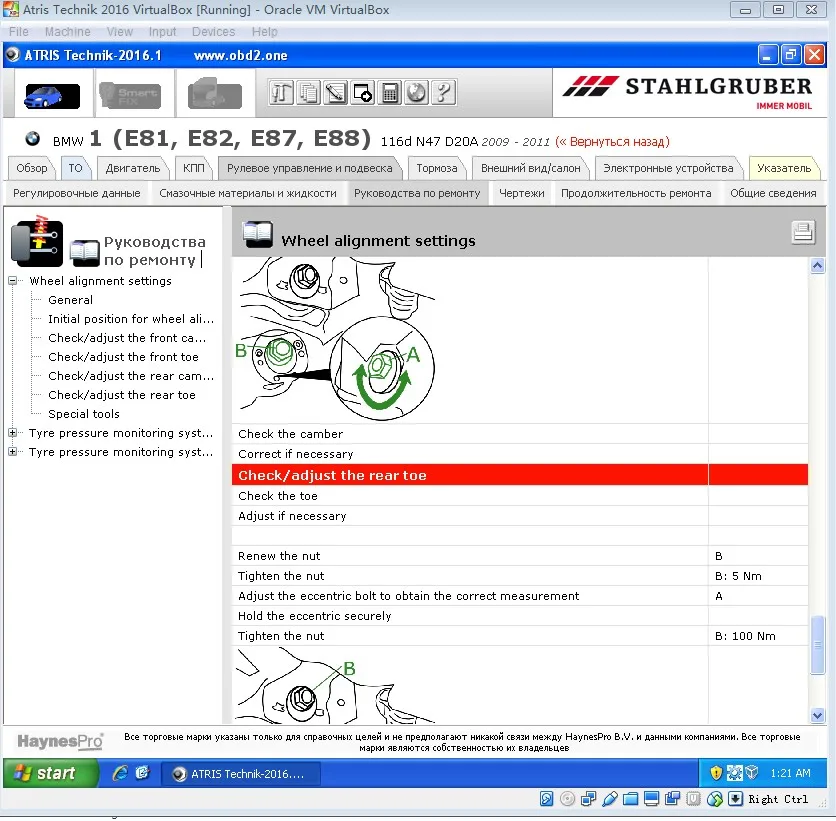The width and height of the screenshot is (836, 821).
Task: Click the rear camber eccentric bolt diagram
Action: pos(337,340)
